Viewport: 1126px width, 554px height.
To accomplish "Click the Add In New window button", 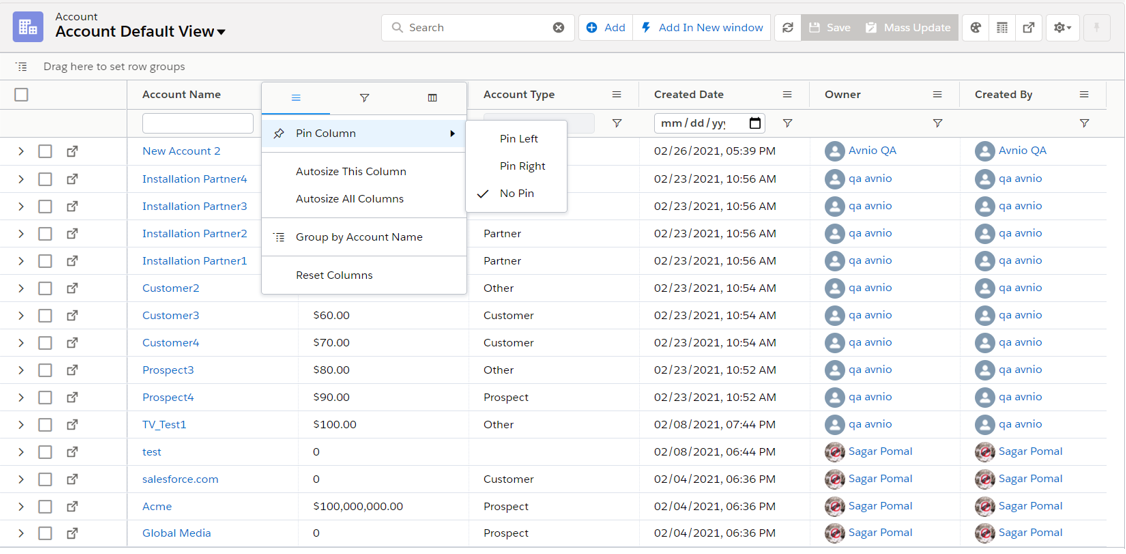I will (702, 28).
